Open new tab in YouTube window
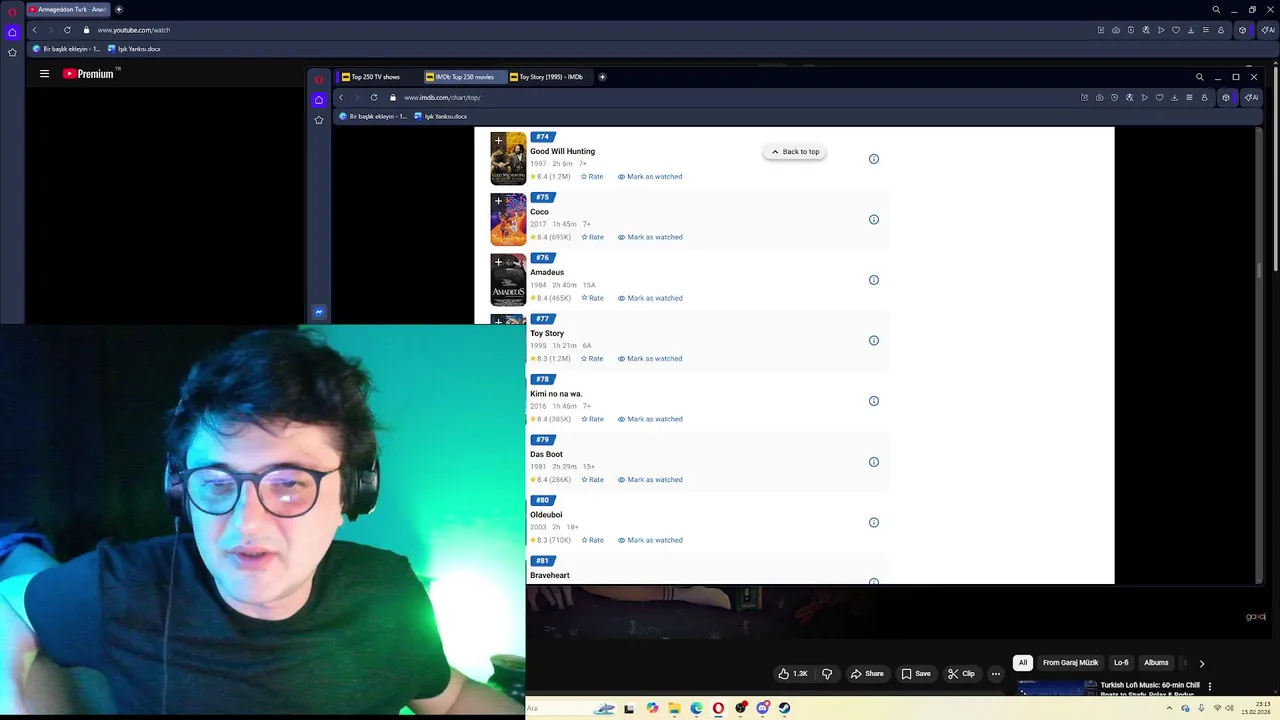 click(x=119, y=9)
